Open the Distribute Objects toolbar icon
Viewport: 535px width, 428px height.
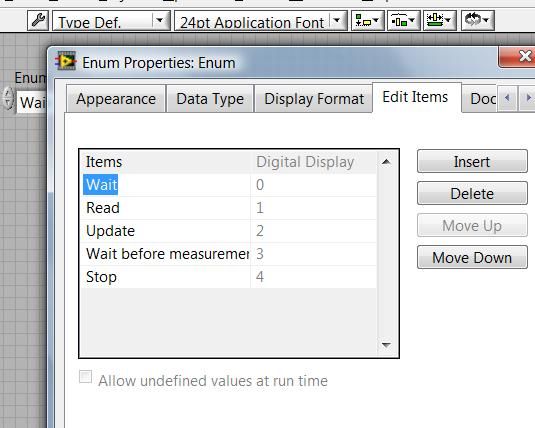point(404,20)
